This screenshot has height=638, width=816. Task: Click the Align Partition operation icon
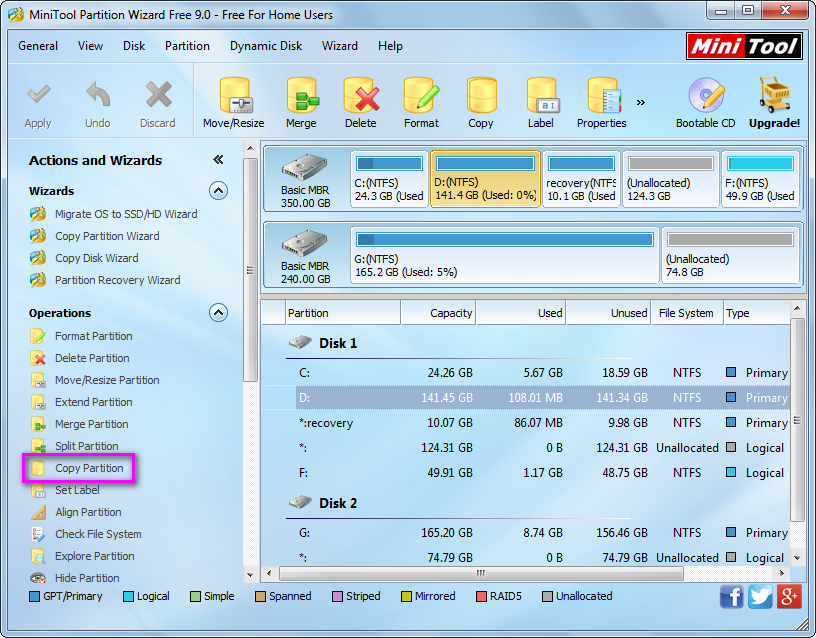(x=37, y=512)
